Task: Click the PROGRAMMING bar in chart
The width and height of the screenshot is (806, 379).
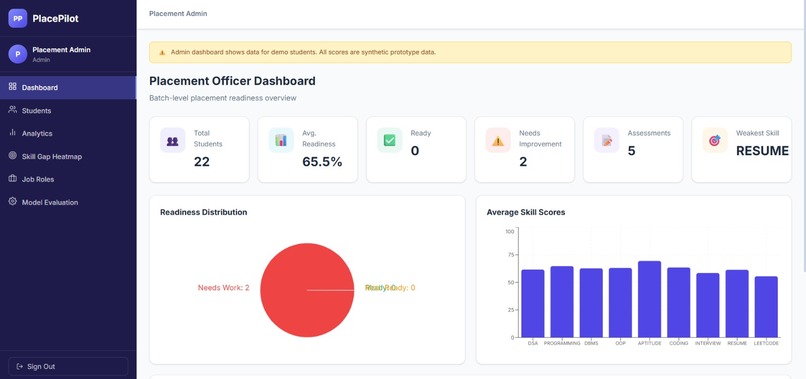Action: pos(562,302)
